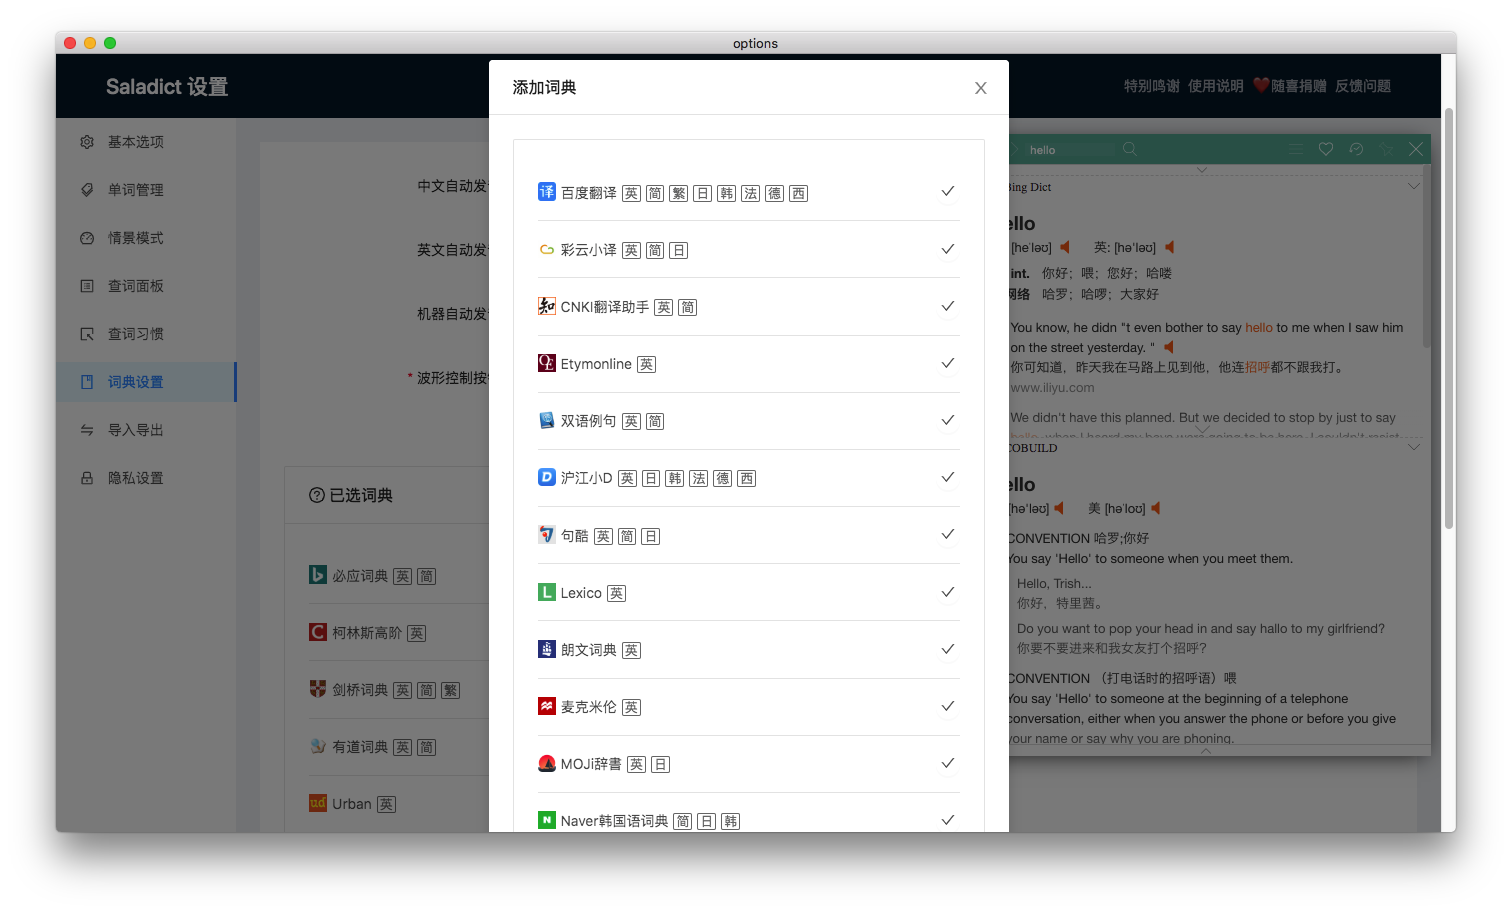Screen dimensions: 1512x912
Task: Toggle the checkmark for MOJi辞書
Action: [948, 763]
